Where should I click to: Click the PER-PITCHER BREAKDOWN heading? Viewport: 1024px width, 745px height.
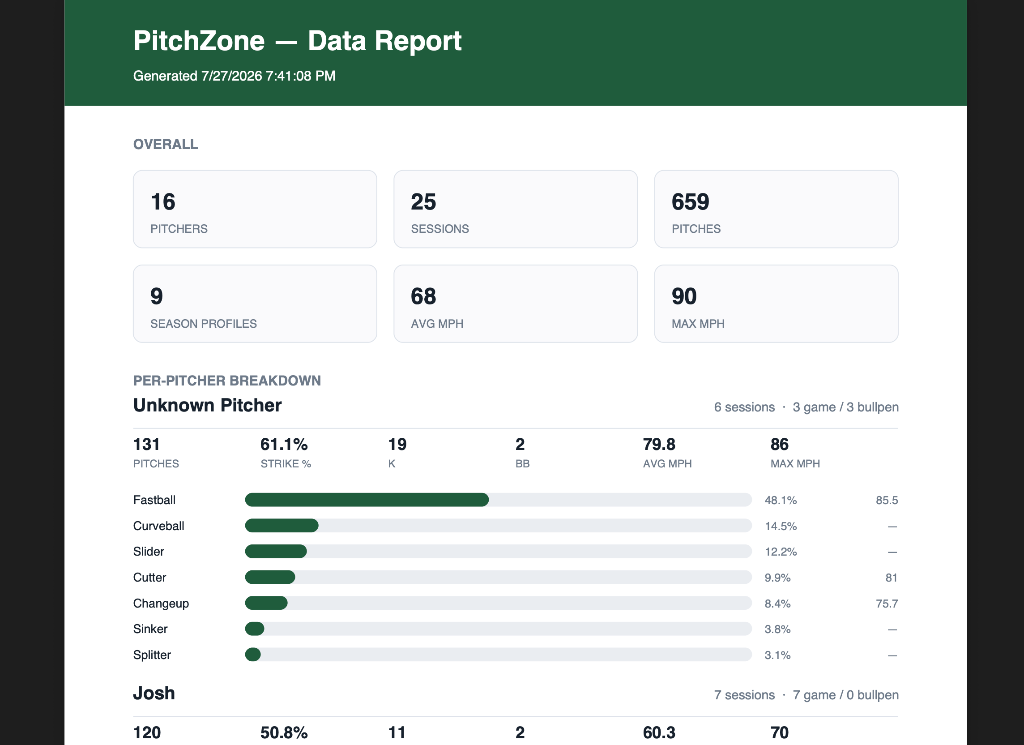pyautogui.click(x=227, y=381)
